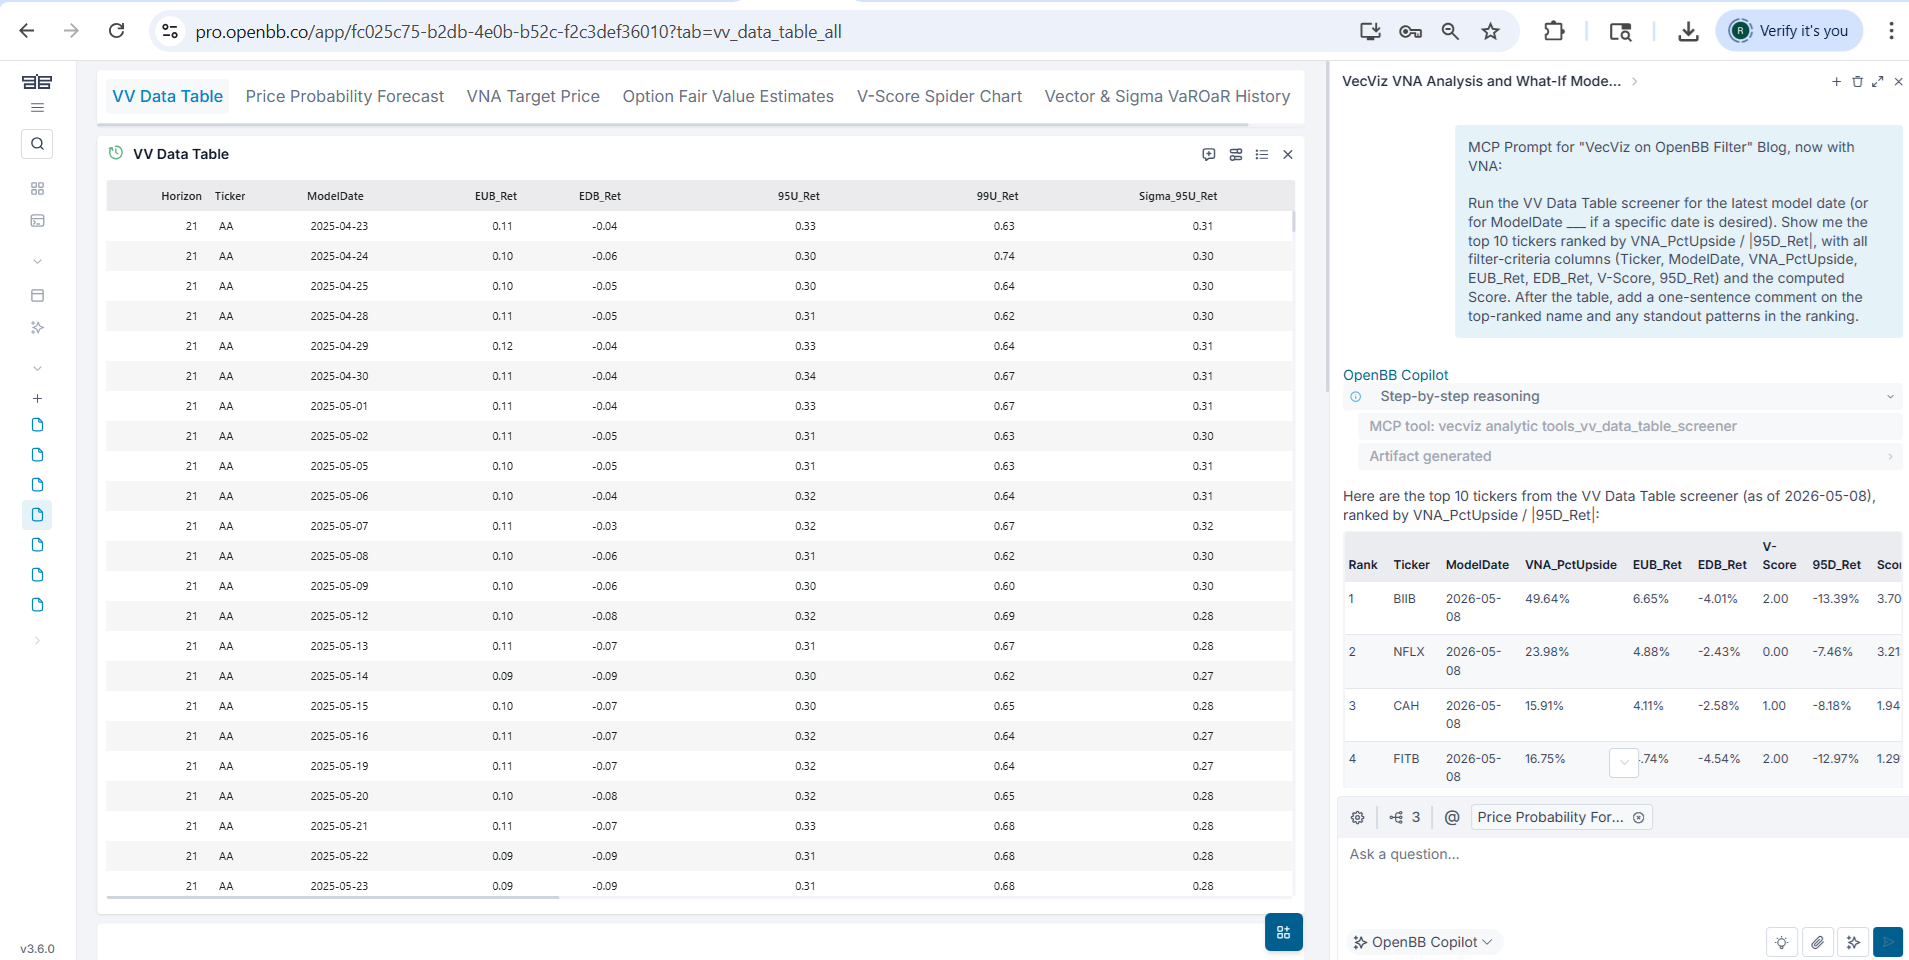Click the refresh clock icon beside VV Data Table
Viewport: 1909px width, 960px height.
pos(116,153)
